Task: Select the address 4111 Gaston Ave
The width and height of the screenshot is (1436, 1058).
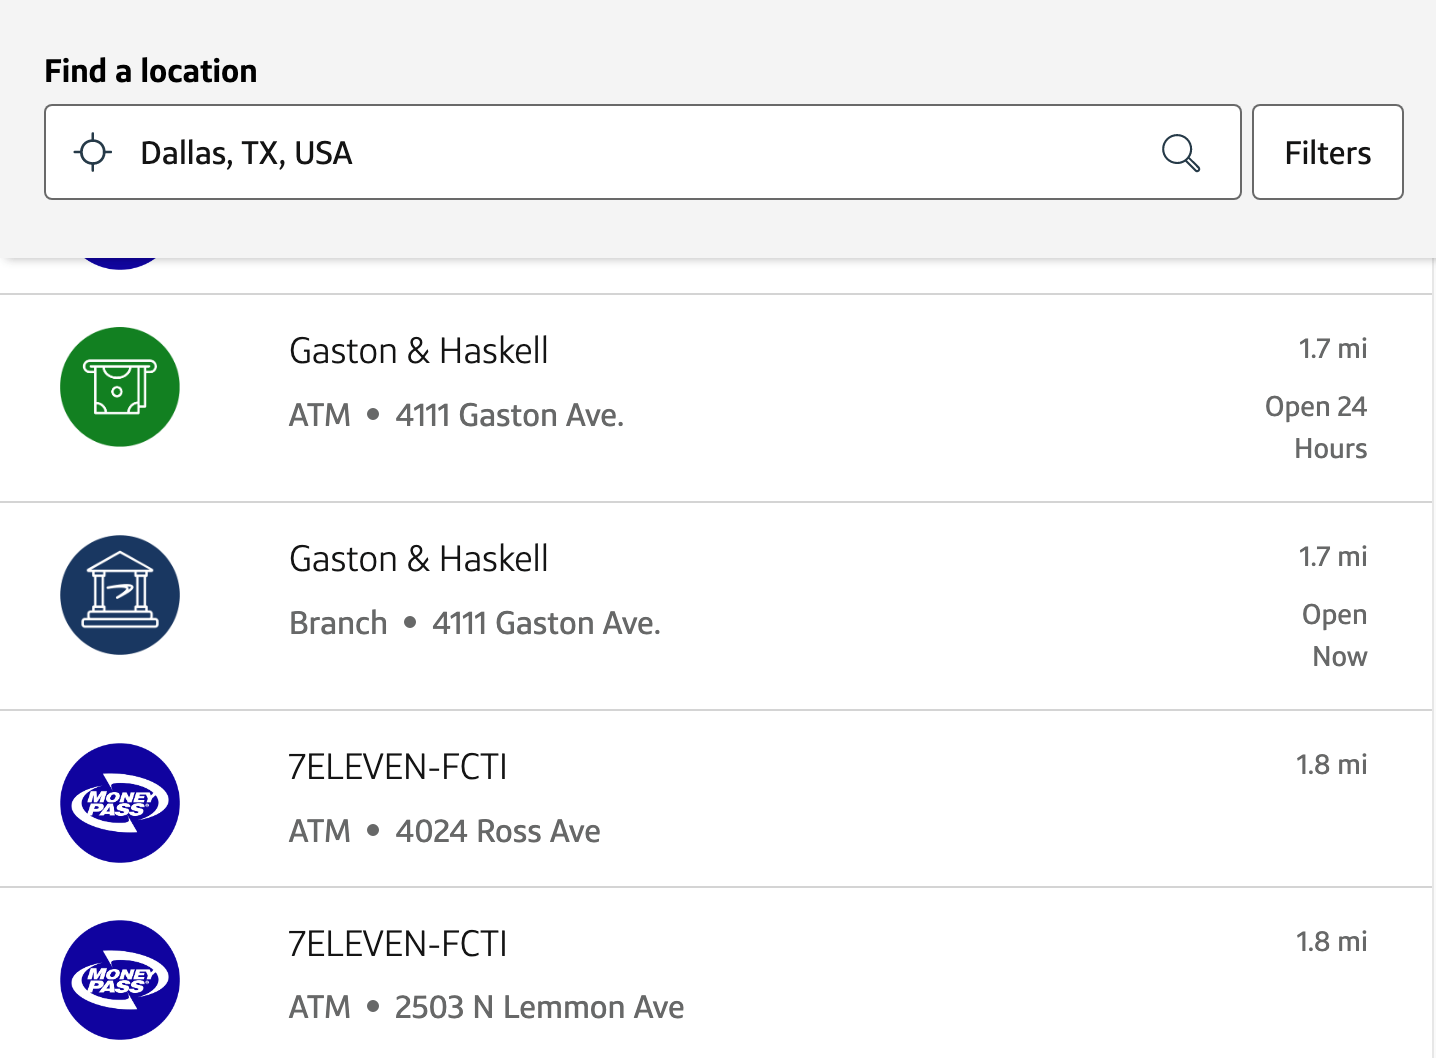Action: click(x=510, y=414)
